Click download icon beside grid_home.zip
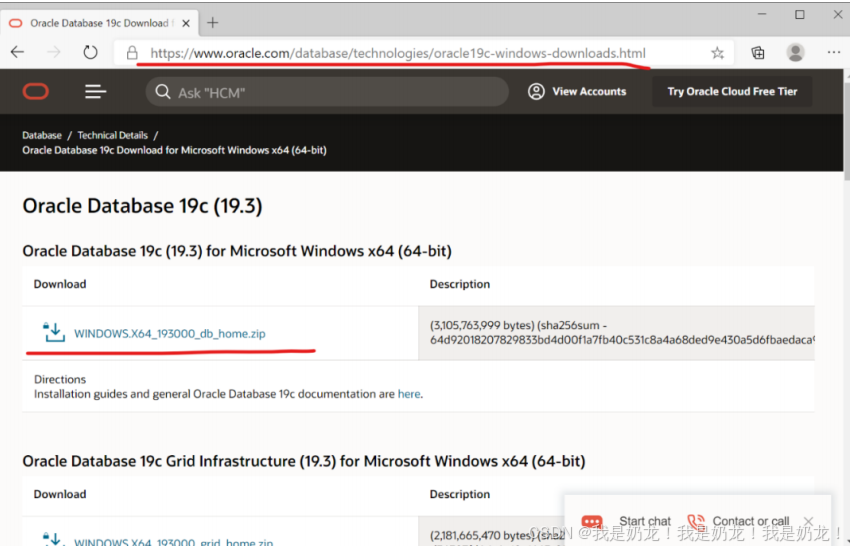This screenshot has width=850, height=548. pyautogui.click(x=54, y=539)
